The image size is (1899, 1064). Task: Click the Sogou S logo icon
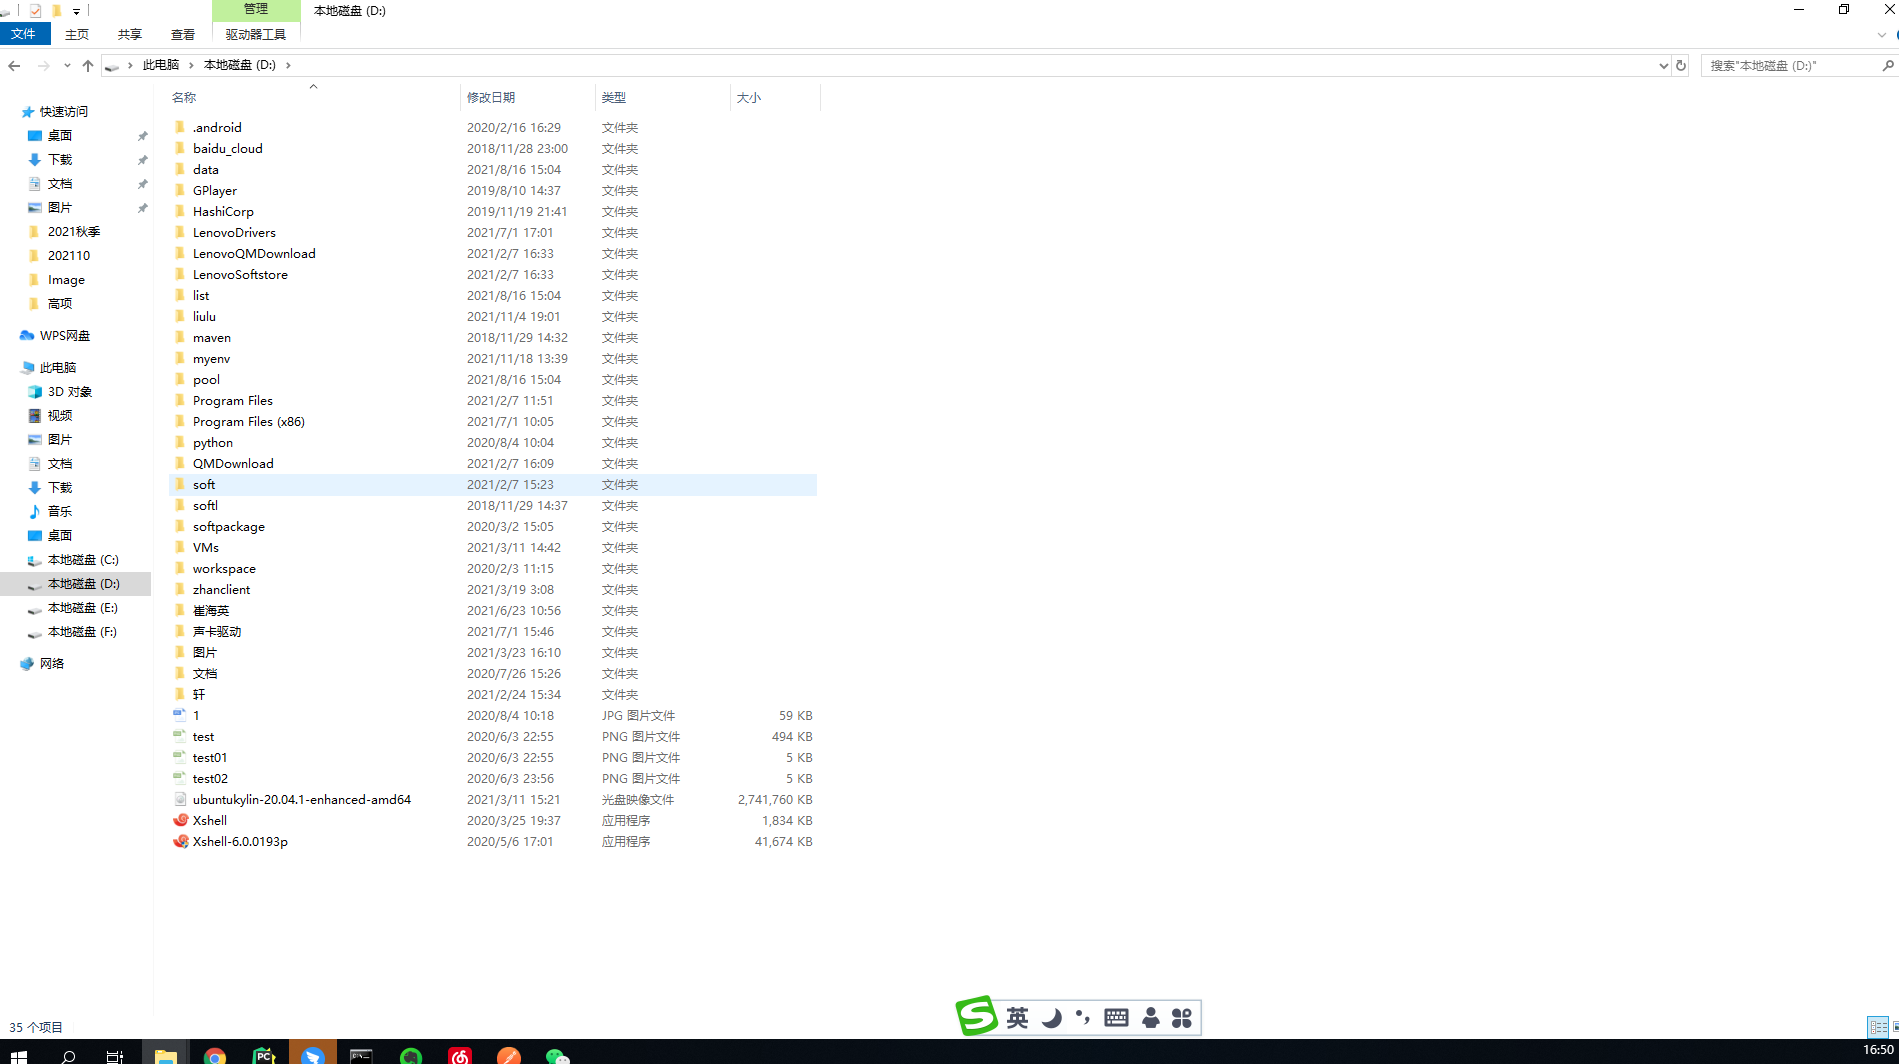[x=976, y=1016]
